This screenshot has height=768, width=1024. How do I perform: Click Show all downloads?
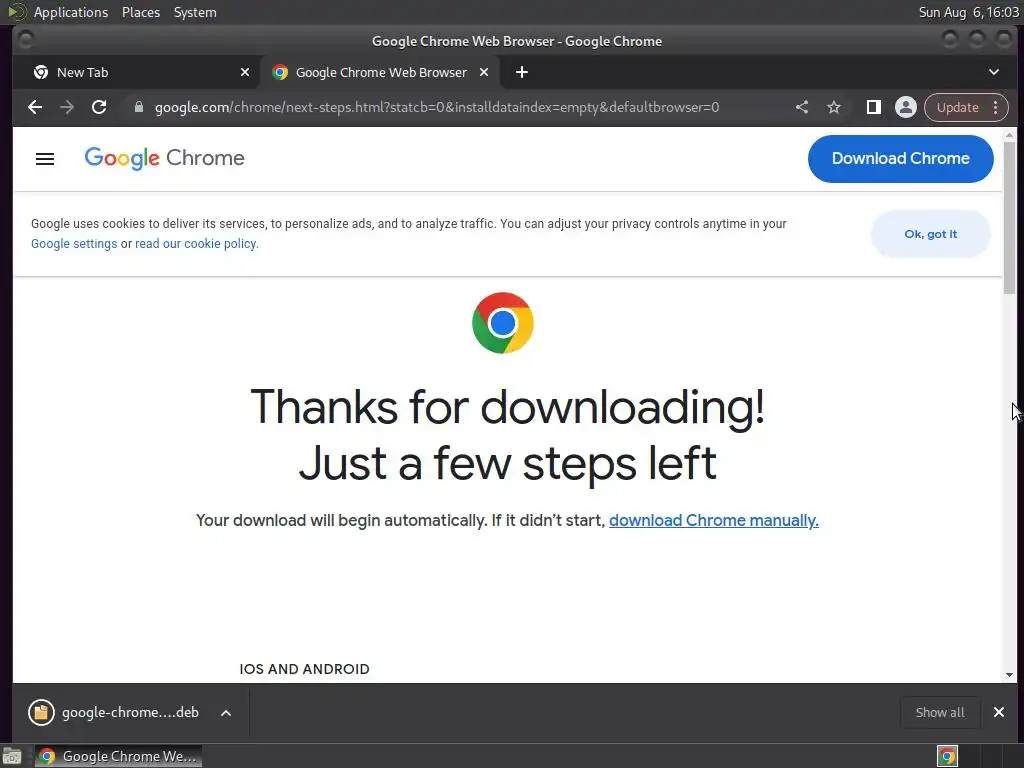point(940,712)
